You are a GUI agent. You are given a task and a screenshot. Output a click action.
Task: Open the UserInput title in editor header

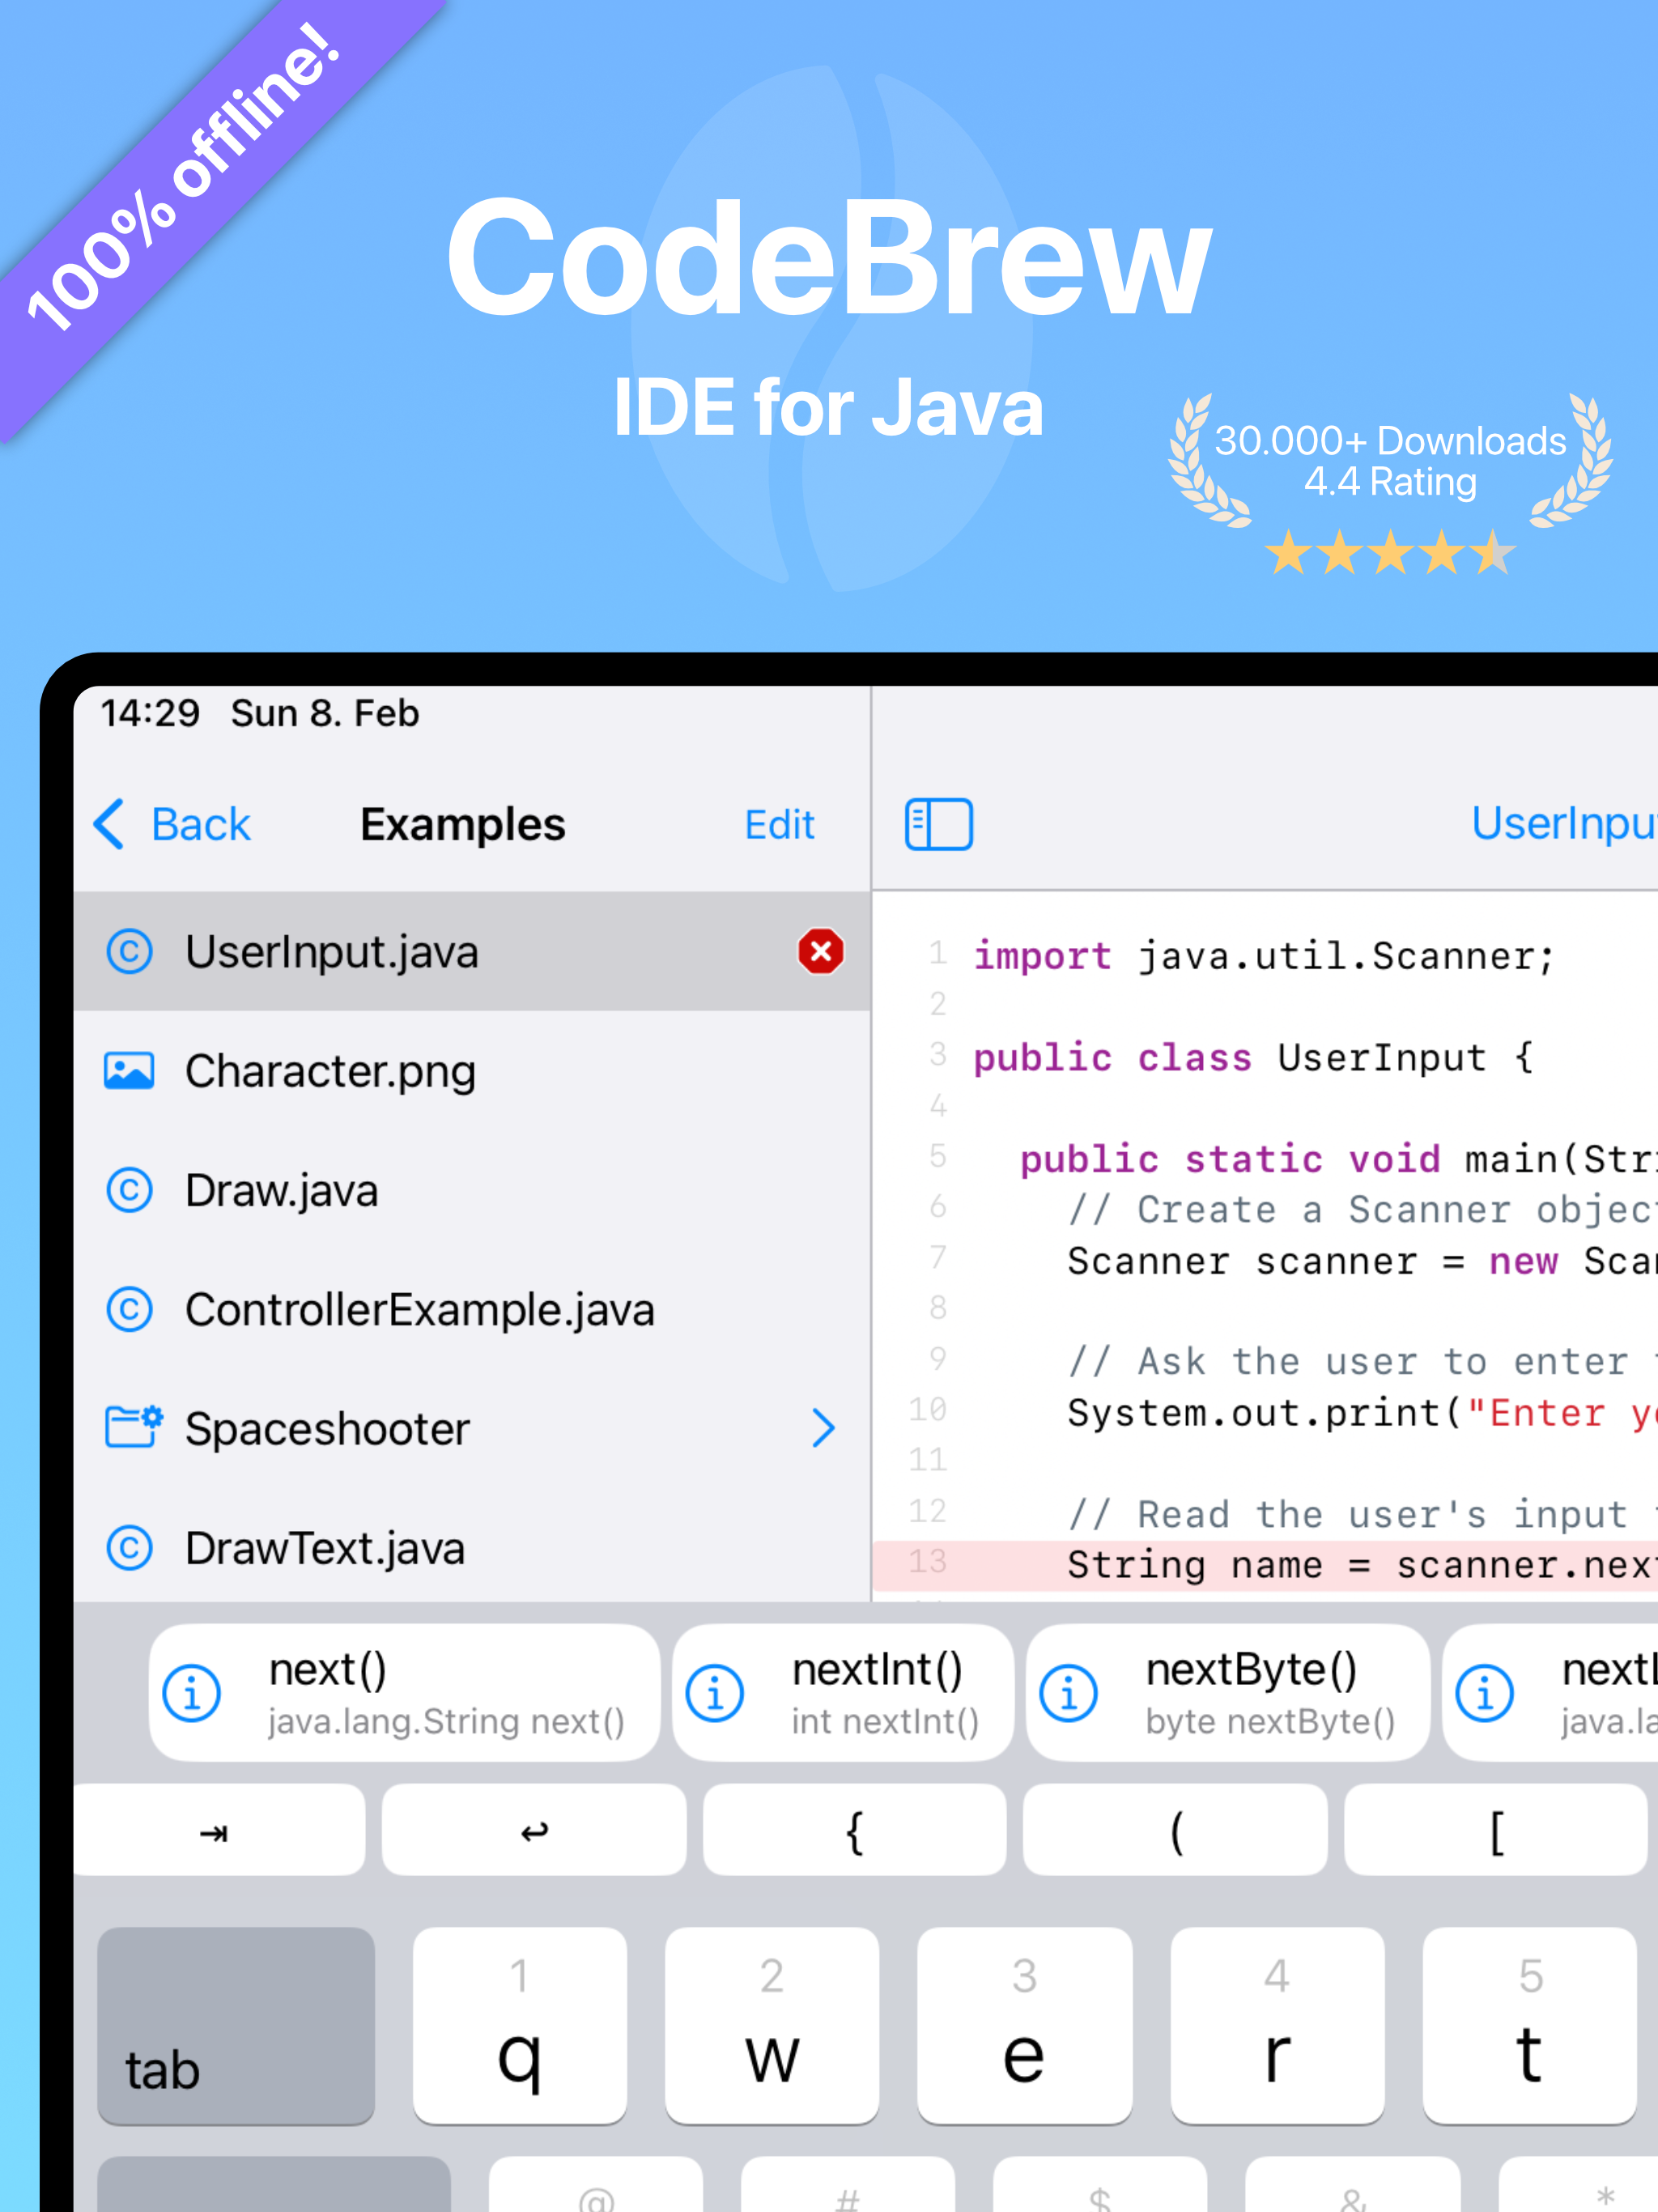tap(1563, 823)
